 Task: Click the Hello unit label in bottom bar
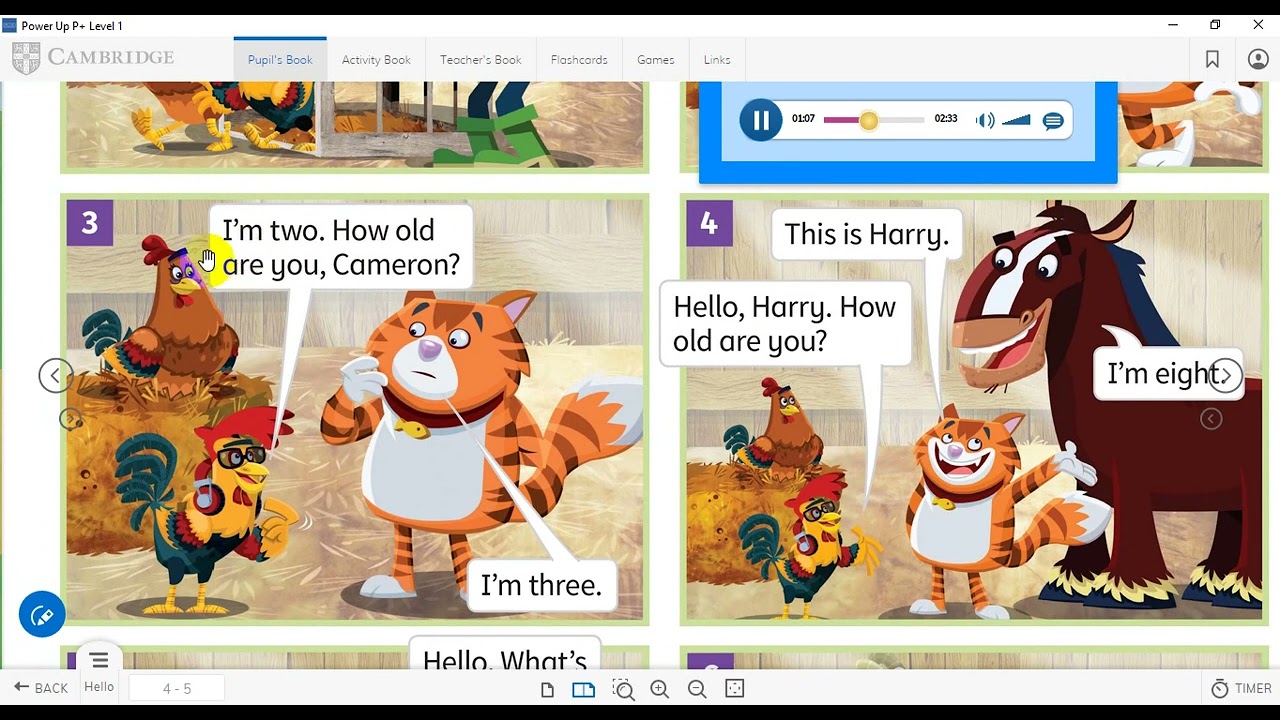point(99,687)
